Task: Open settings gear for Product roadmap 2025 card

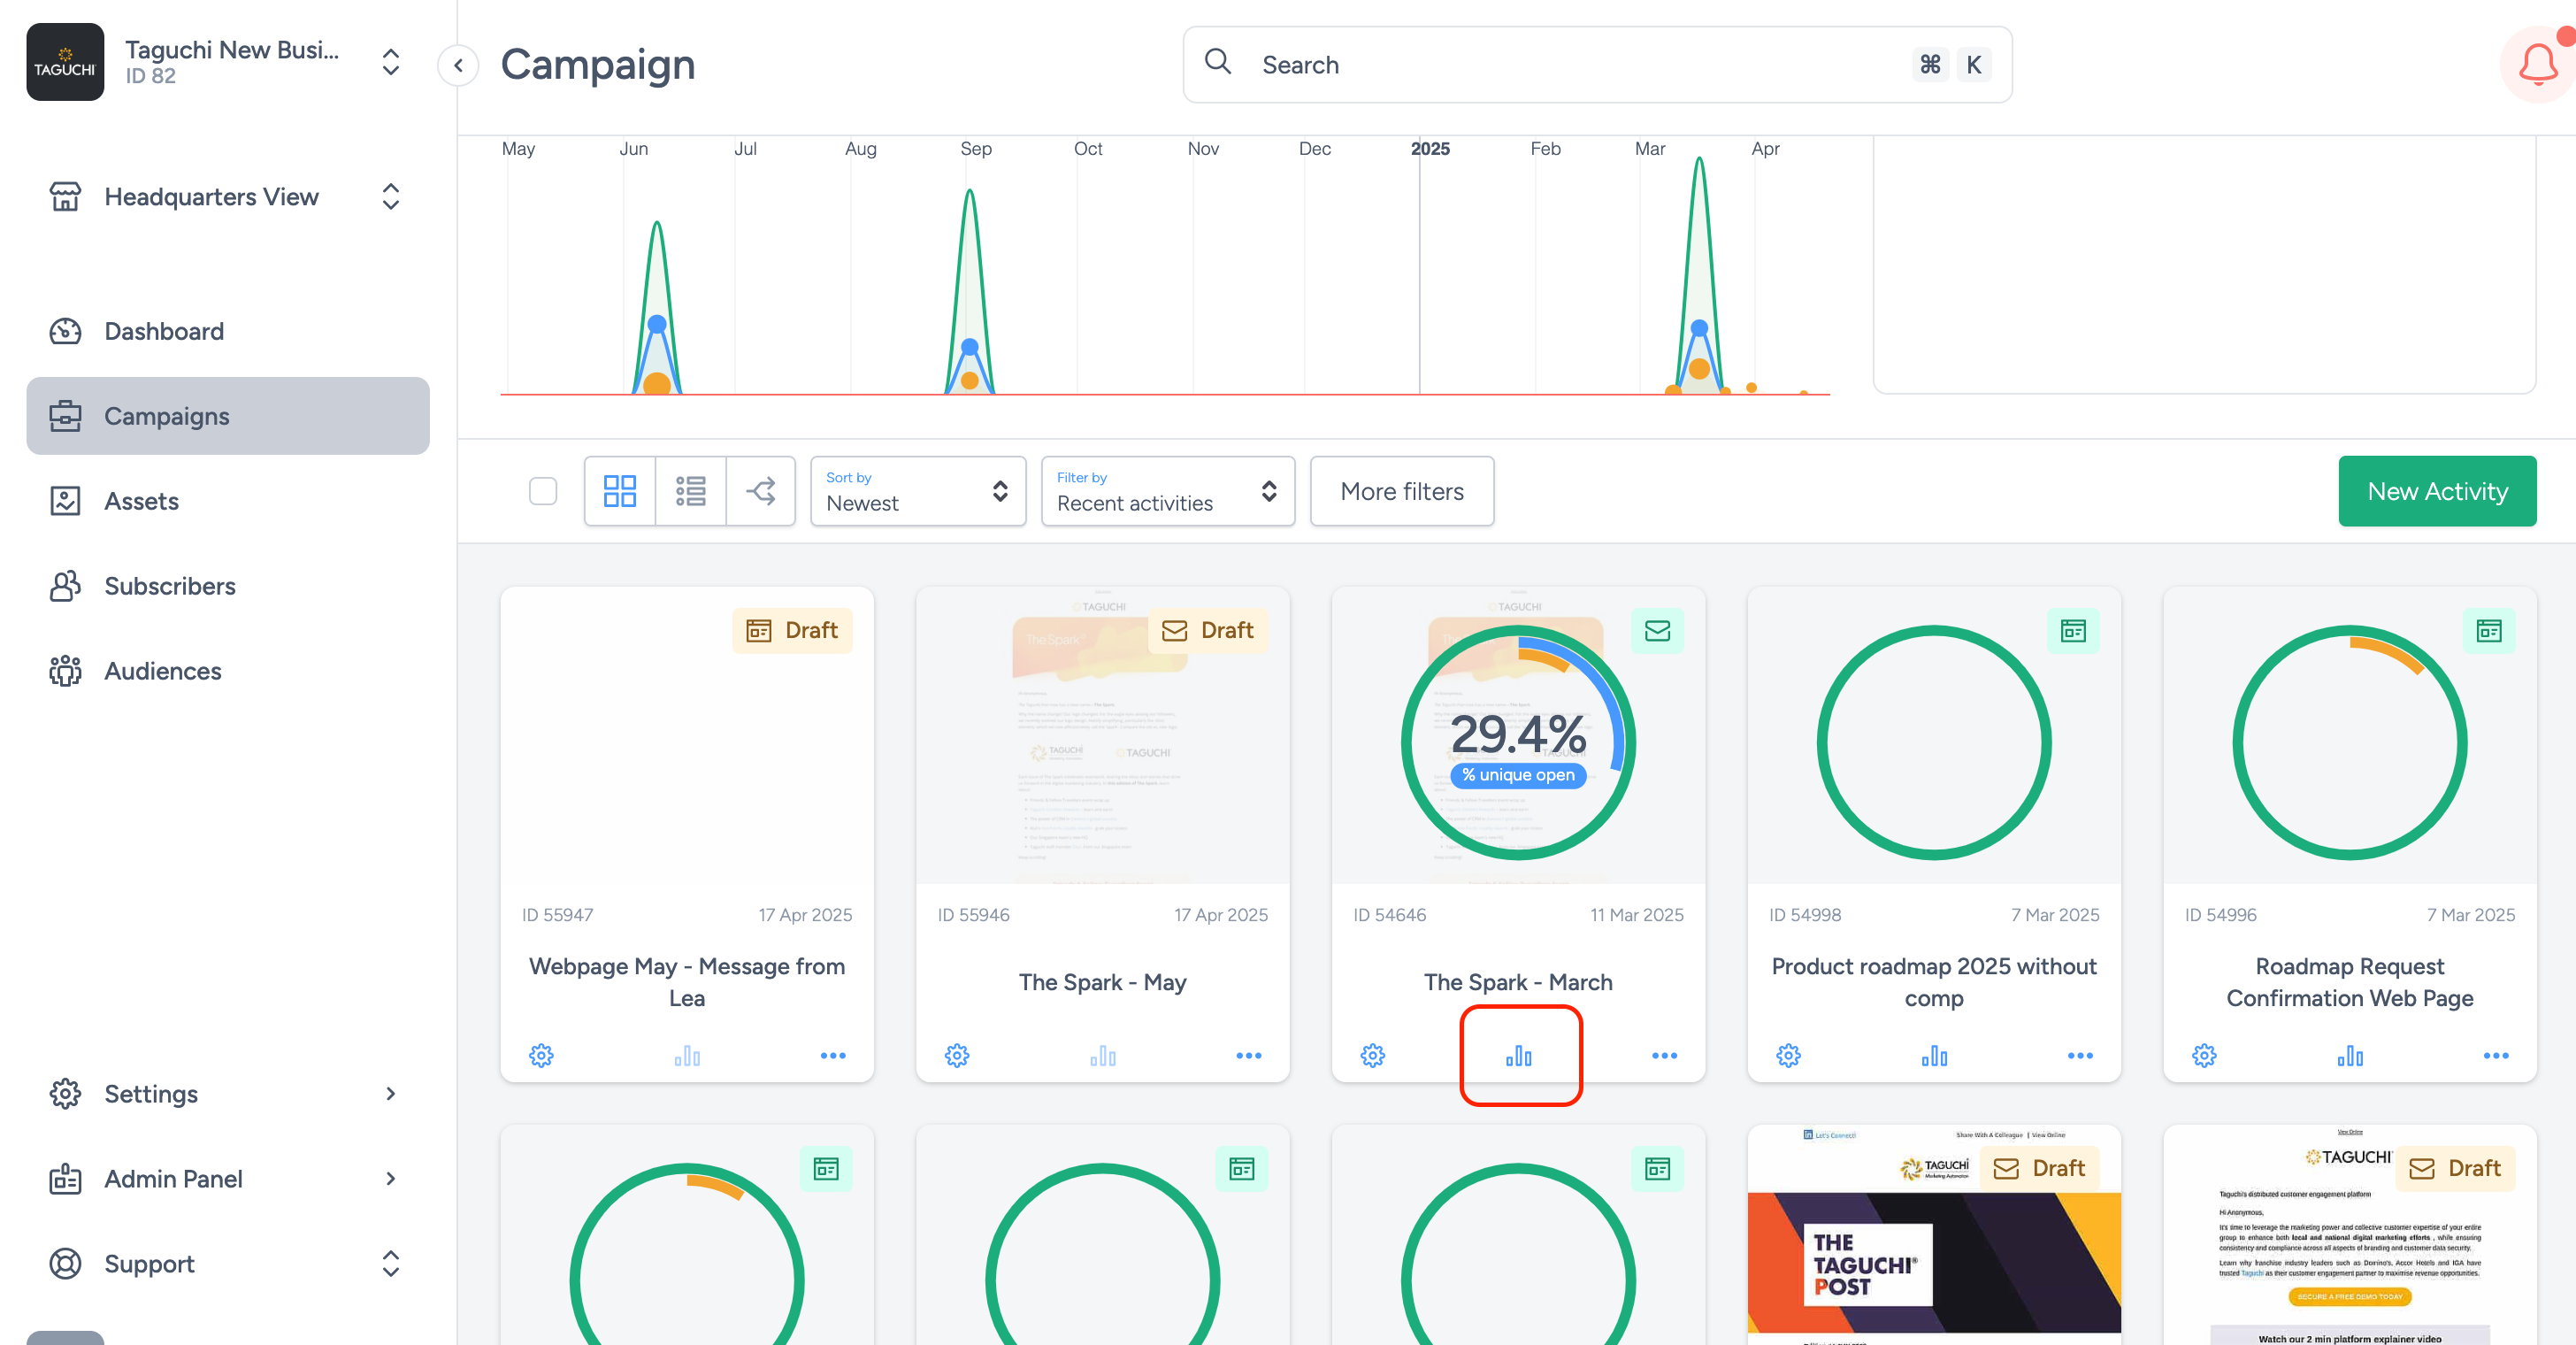Action: tap(1789, 1055)
